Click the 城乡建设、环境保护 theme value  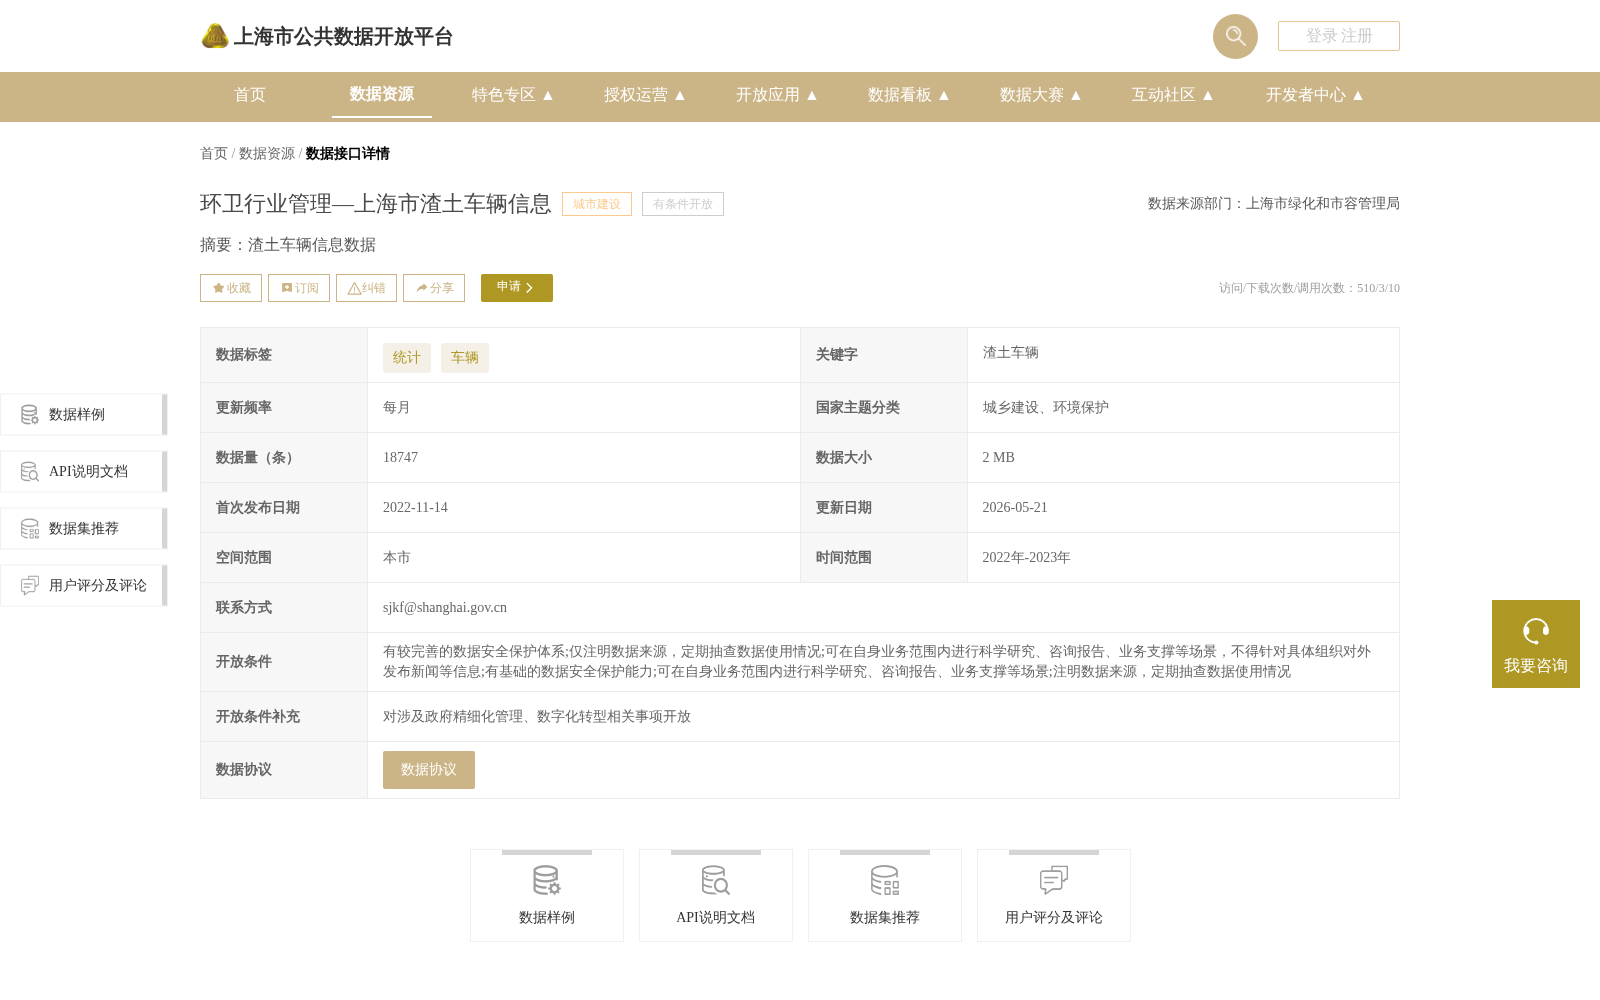click(1046, 407)
